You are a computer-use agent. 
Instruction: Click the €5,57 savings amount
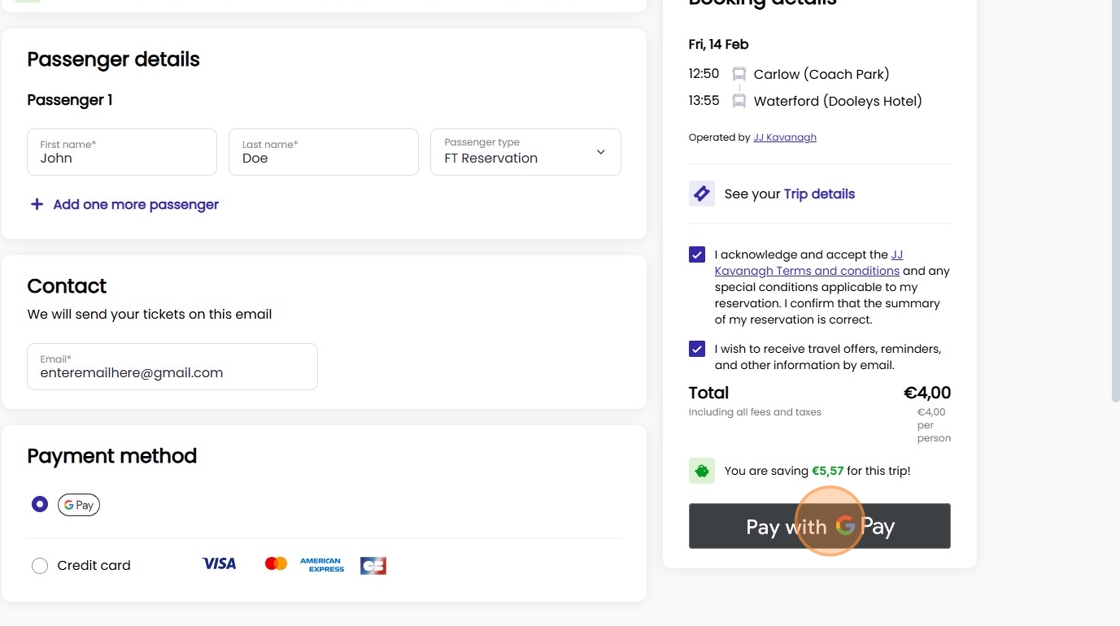(x=827, y=471)
